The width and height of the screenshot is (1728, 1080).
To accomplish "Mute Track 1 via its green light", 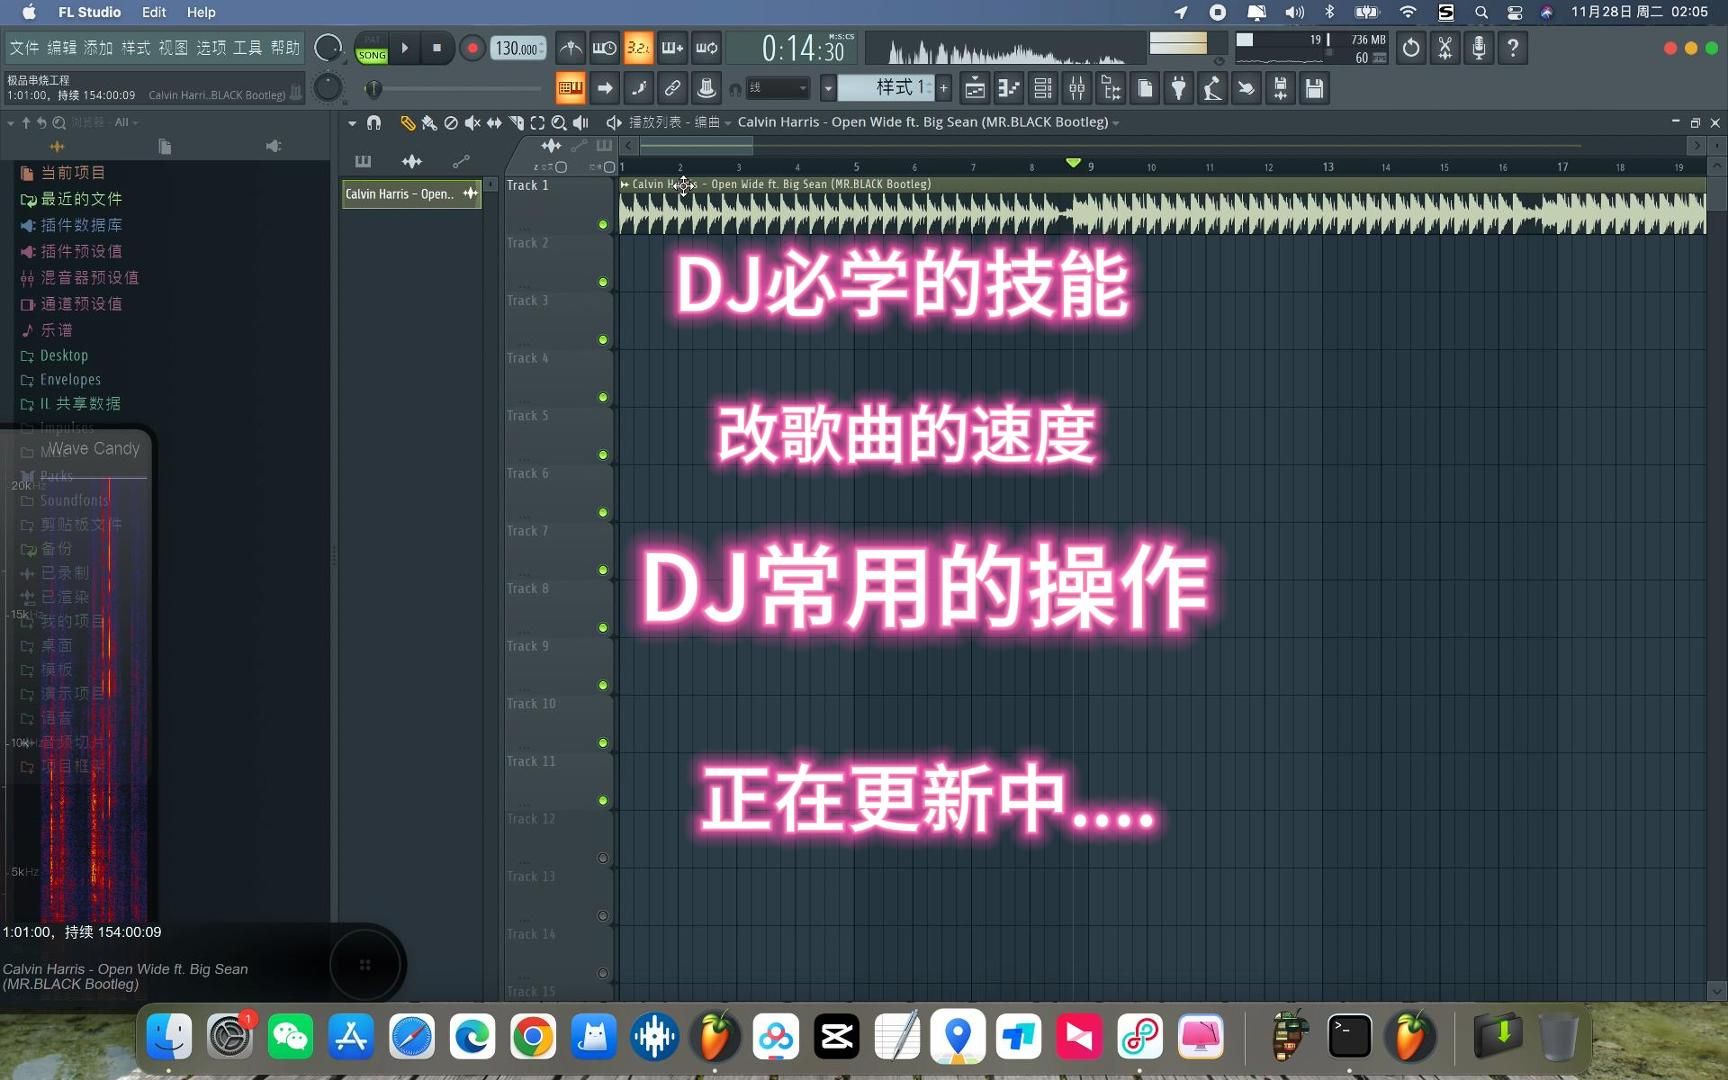I will point(603,225).
